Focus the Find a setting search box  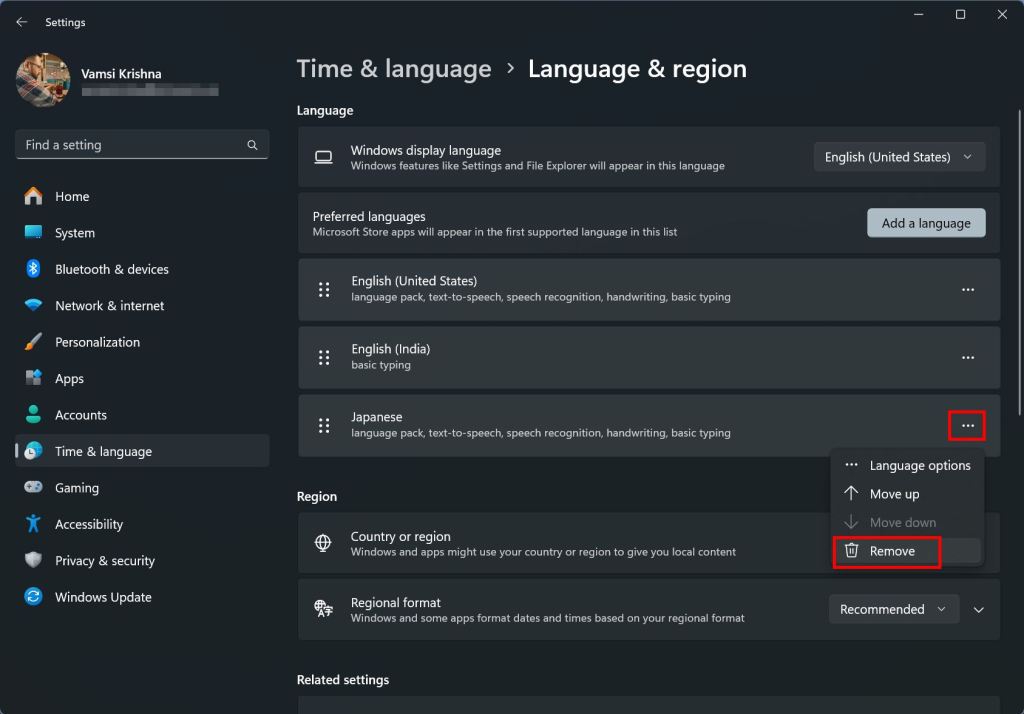(x=142, y=144)
